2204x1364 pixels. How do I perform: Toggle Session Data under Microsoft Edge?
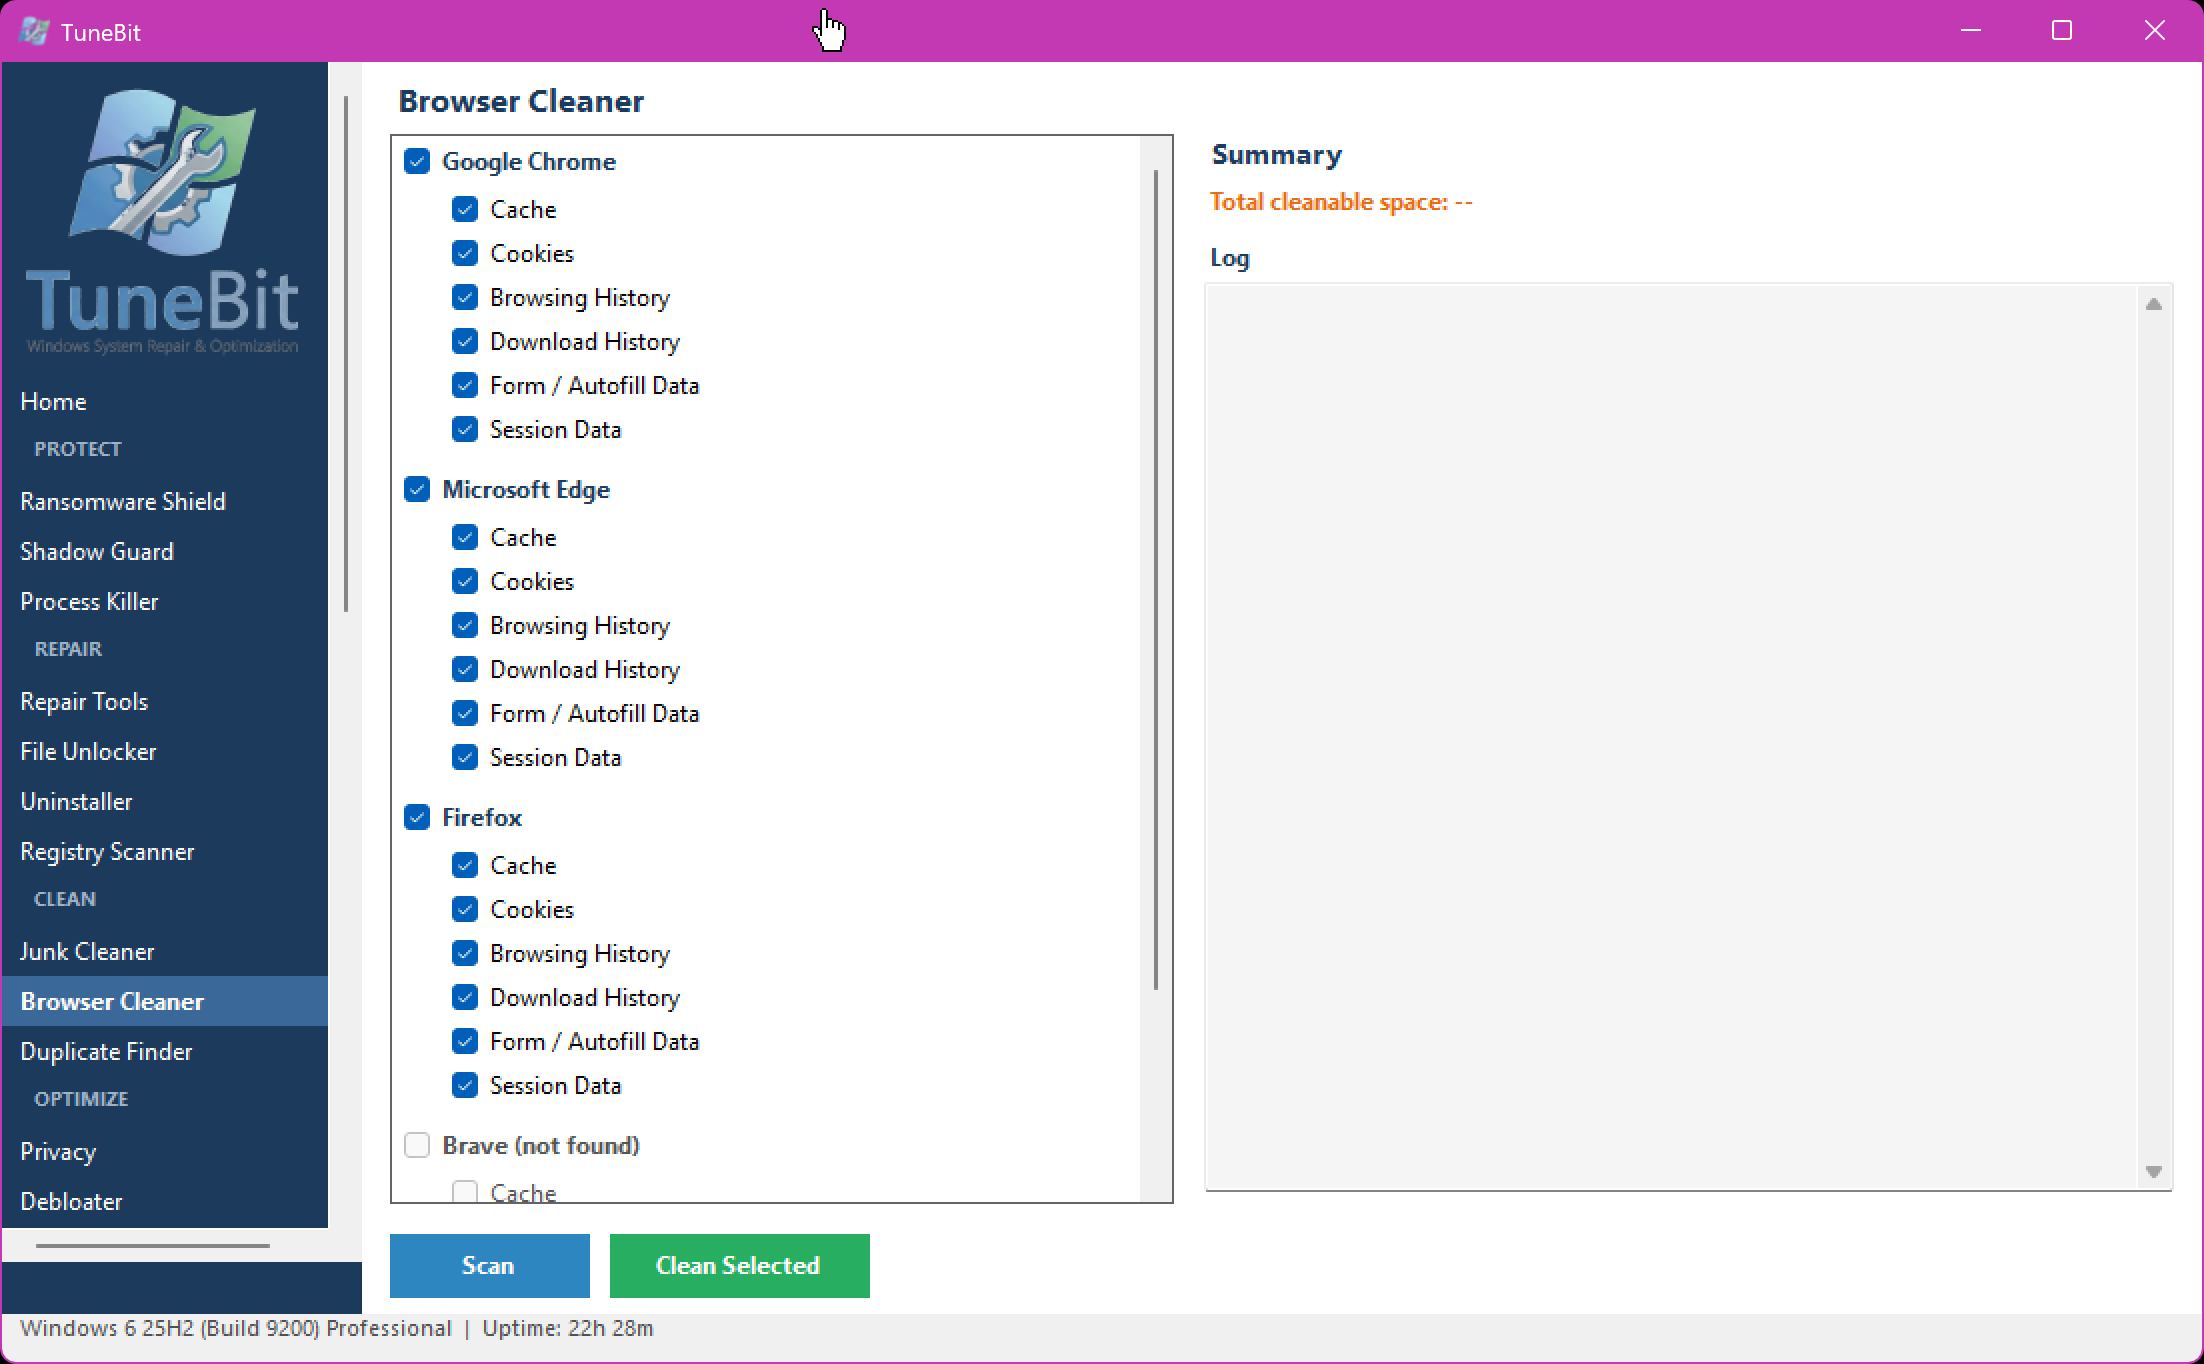point(465,757)
